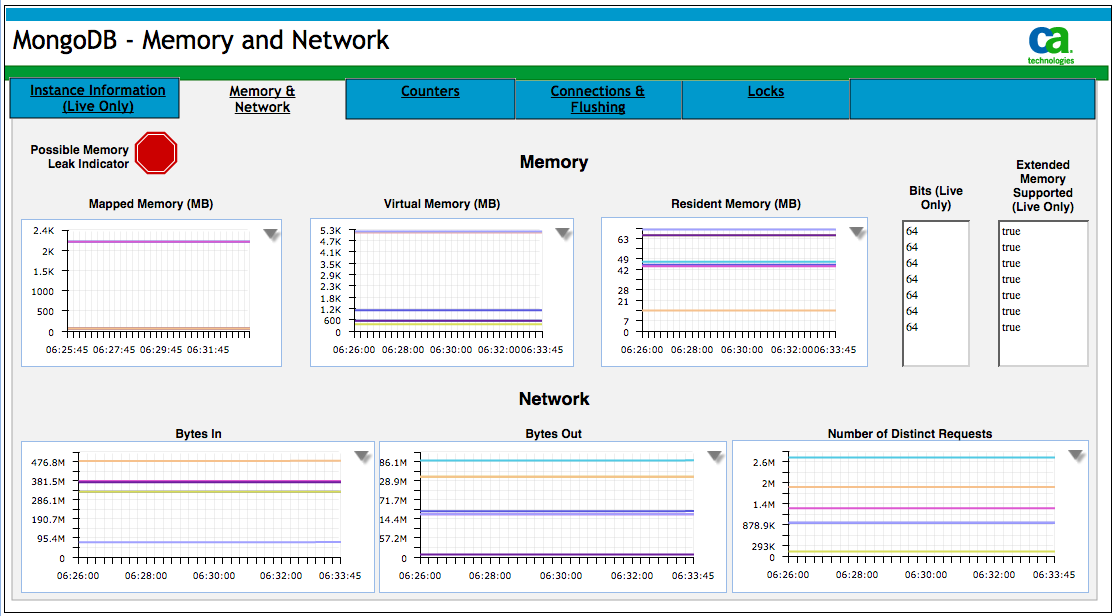Click the orange line in Bytes In chart
Image resolution: width=1117 pixels, height=616 pixels.
pyautogui.click(x=210, y=461)
